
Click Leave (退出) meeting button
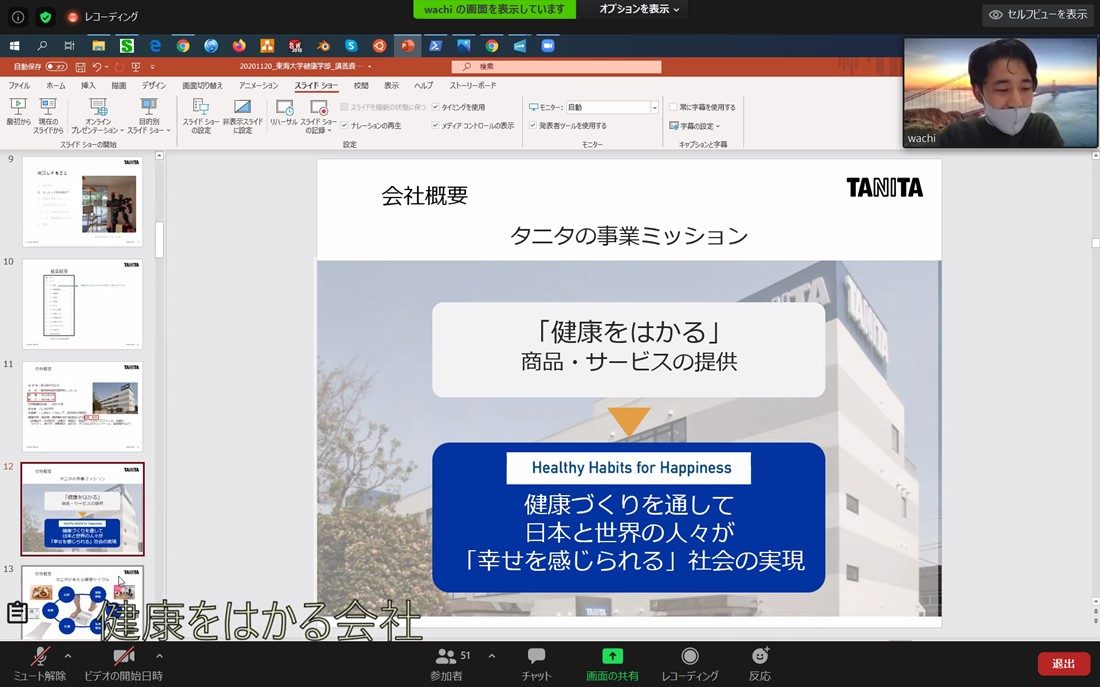click(1064, 664)
